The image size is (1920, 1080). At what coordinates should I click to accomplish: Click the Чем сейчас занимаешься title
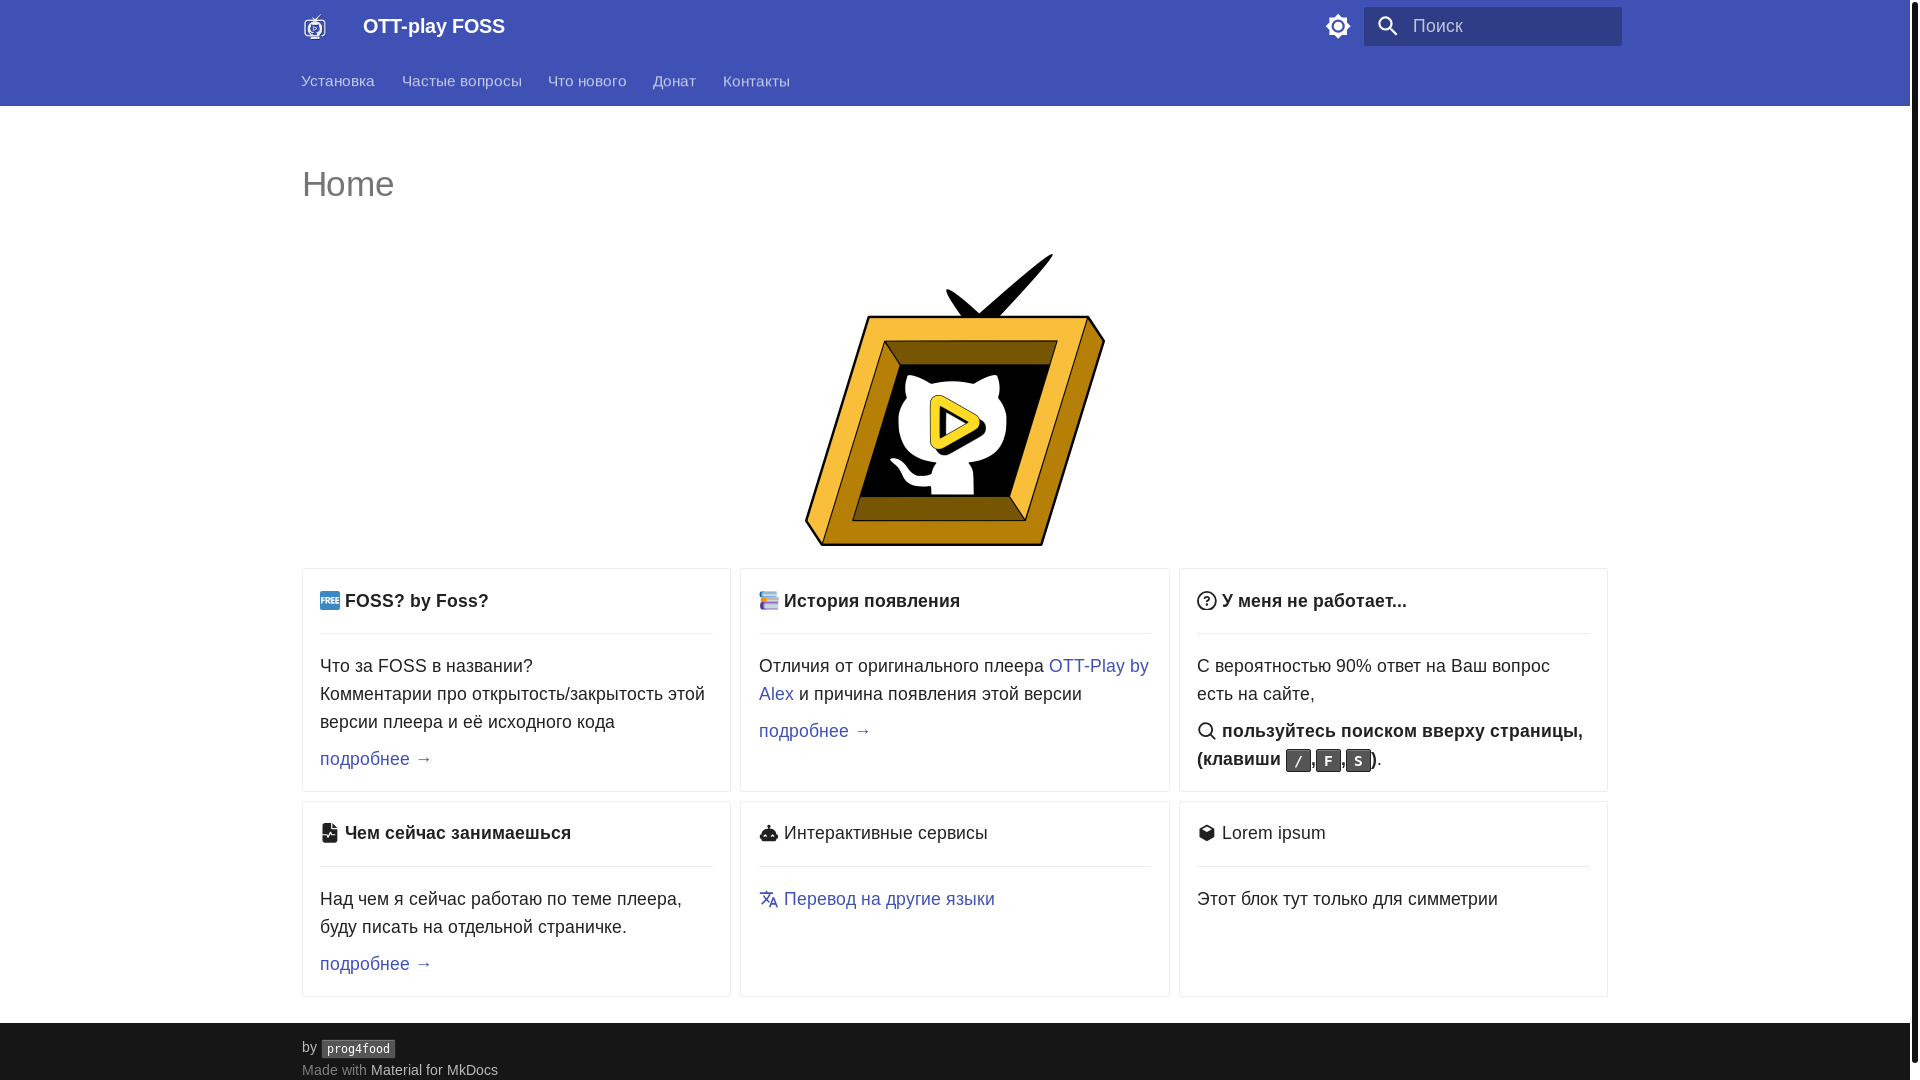coord(458,833)
